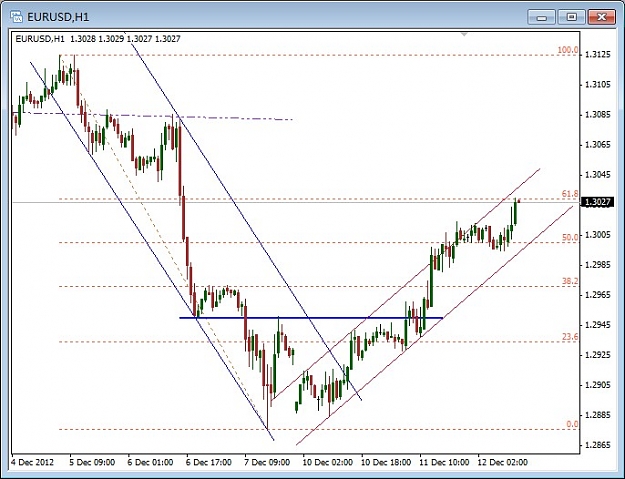
Task: Maximize the EURUSD,H1 chart window
Action: (571, 17)
